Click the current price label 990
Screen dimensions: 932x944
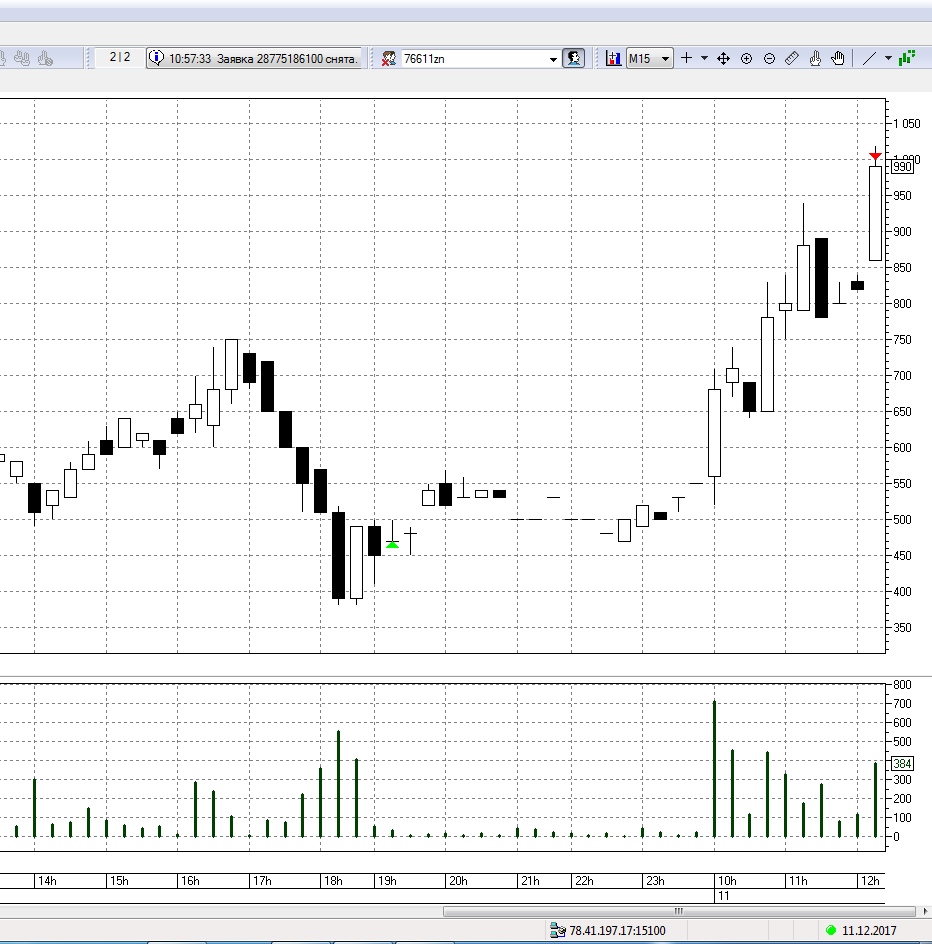[902, 166]
